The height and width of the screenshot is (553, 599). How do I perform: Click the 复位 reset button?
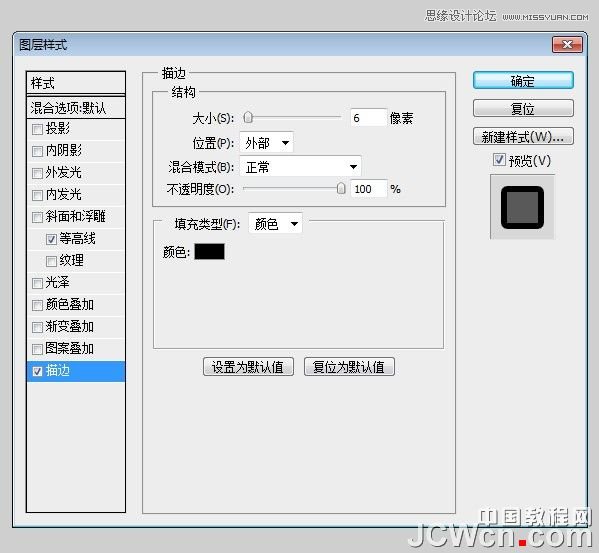[523, 108]
